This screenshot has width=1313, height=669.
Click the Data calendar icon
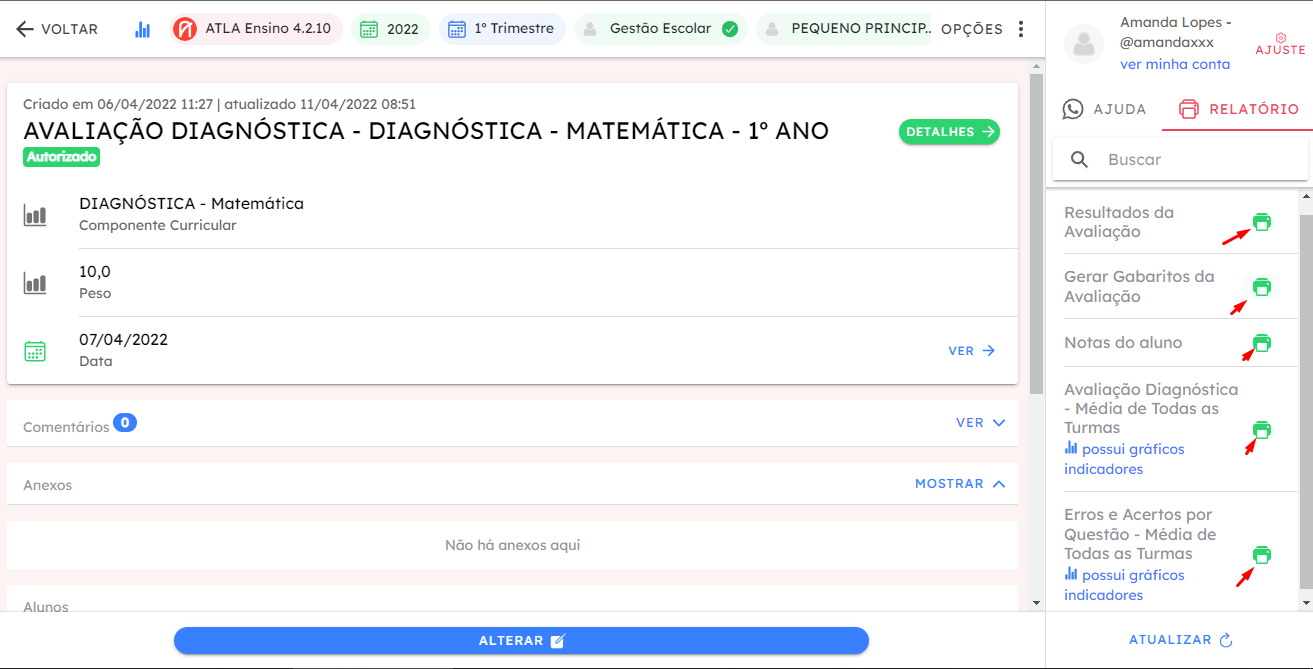[x=35, y=351]
